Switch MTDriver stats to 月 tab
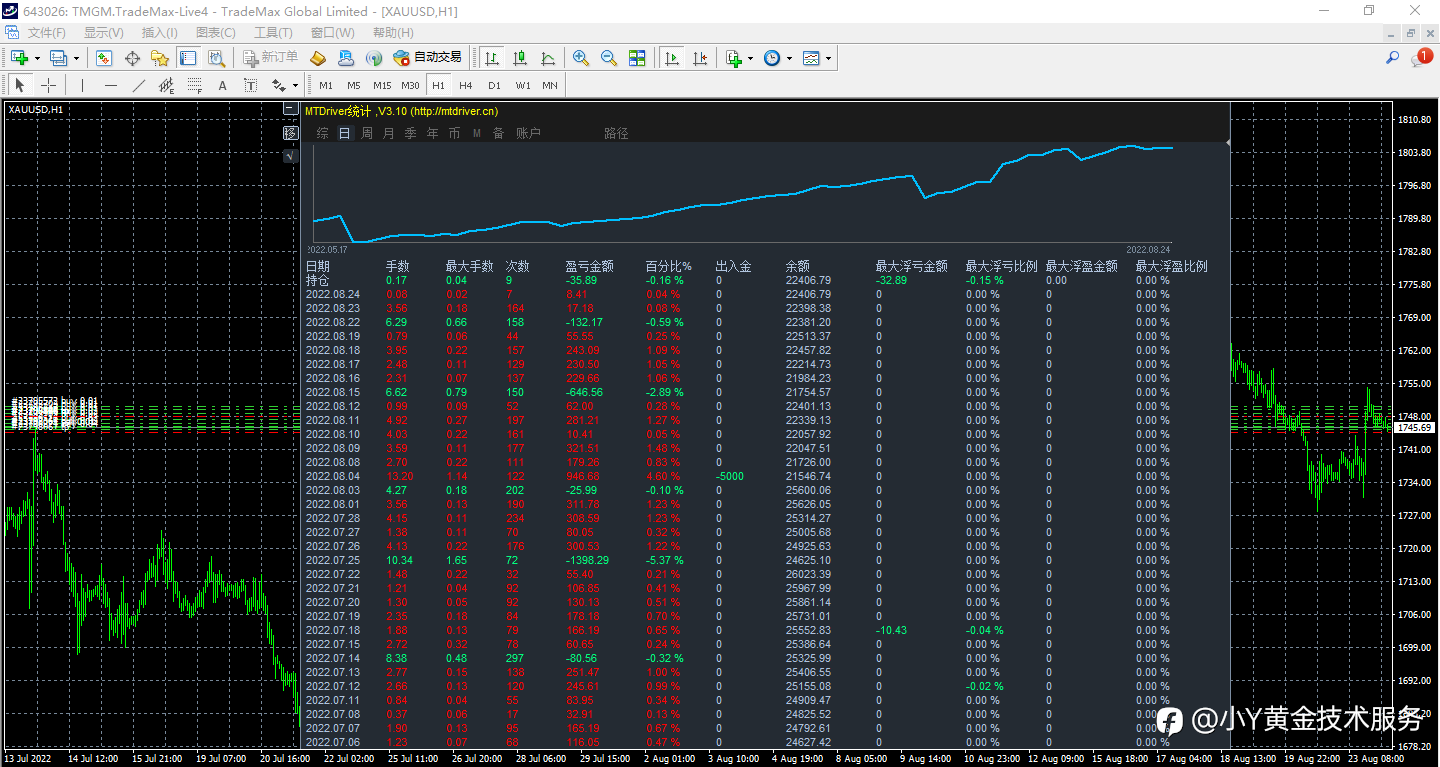 [x=389, y=133]
